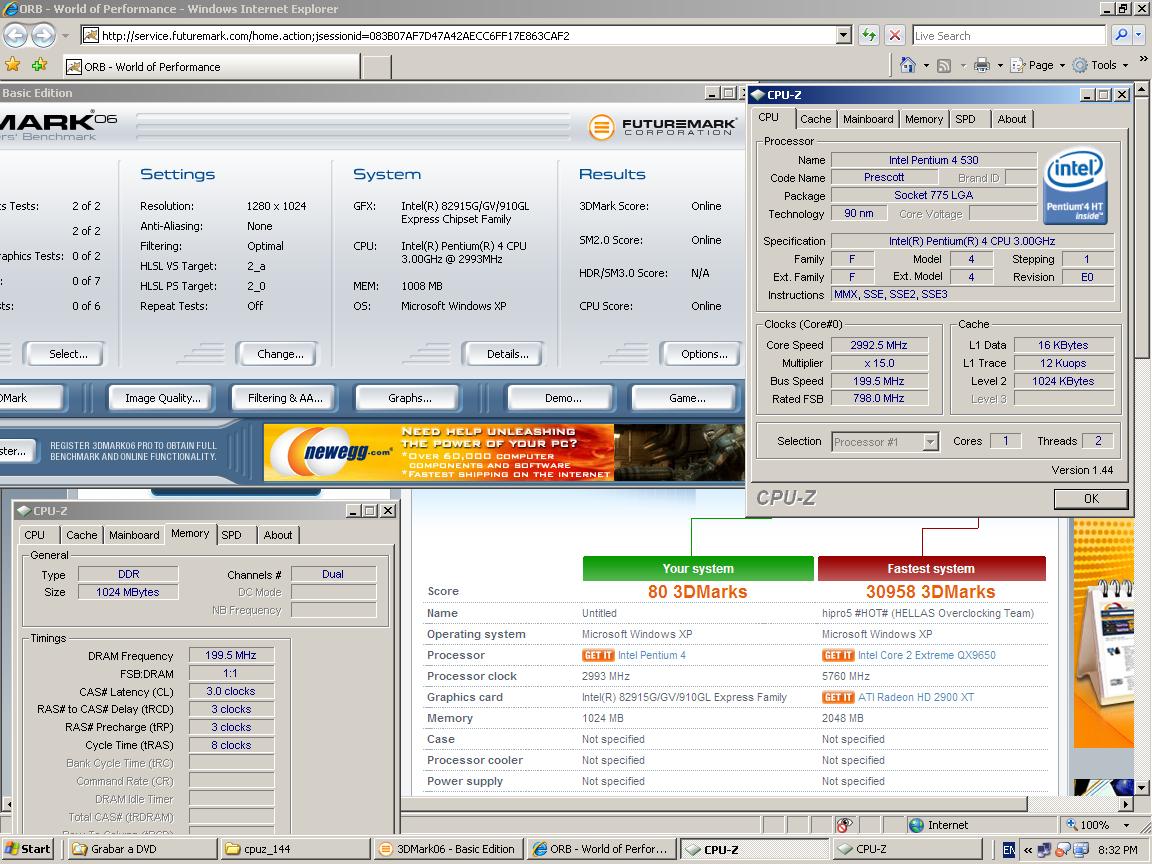This screenshot has height=864, width=1152.
Task: Add to Favorites star-plus icon
Action: coord(40,65)
